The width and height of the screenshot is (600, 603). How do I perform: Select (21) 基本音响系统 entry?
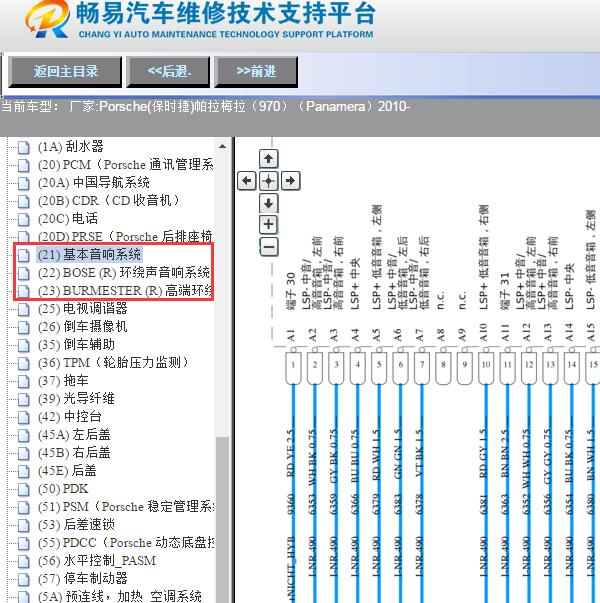click(90, 255)
